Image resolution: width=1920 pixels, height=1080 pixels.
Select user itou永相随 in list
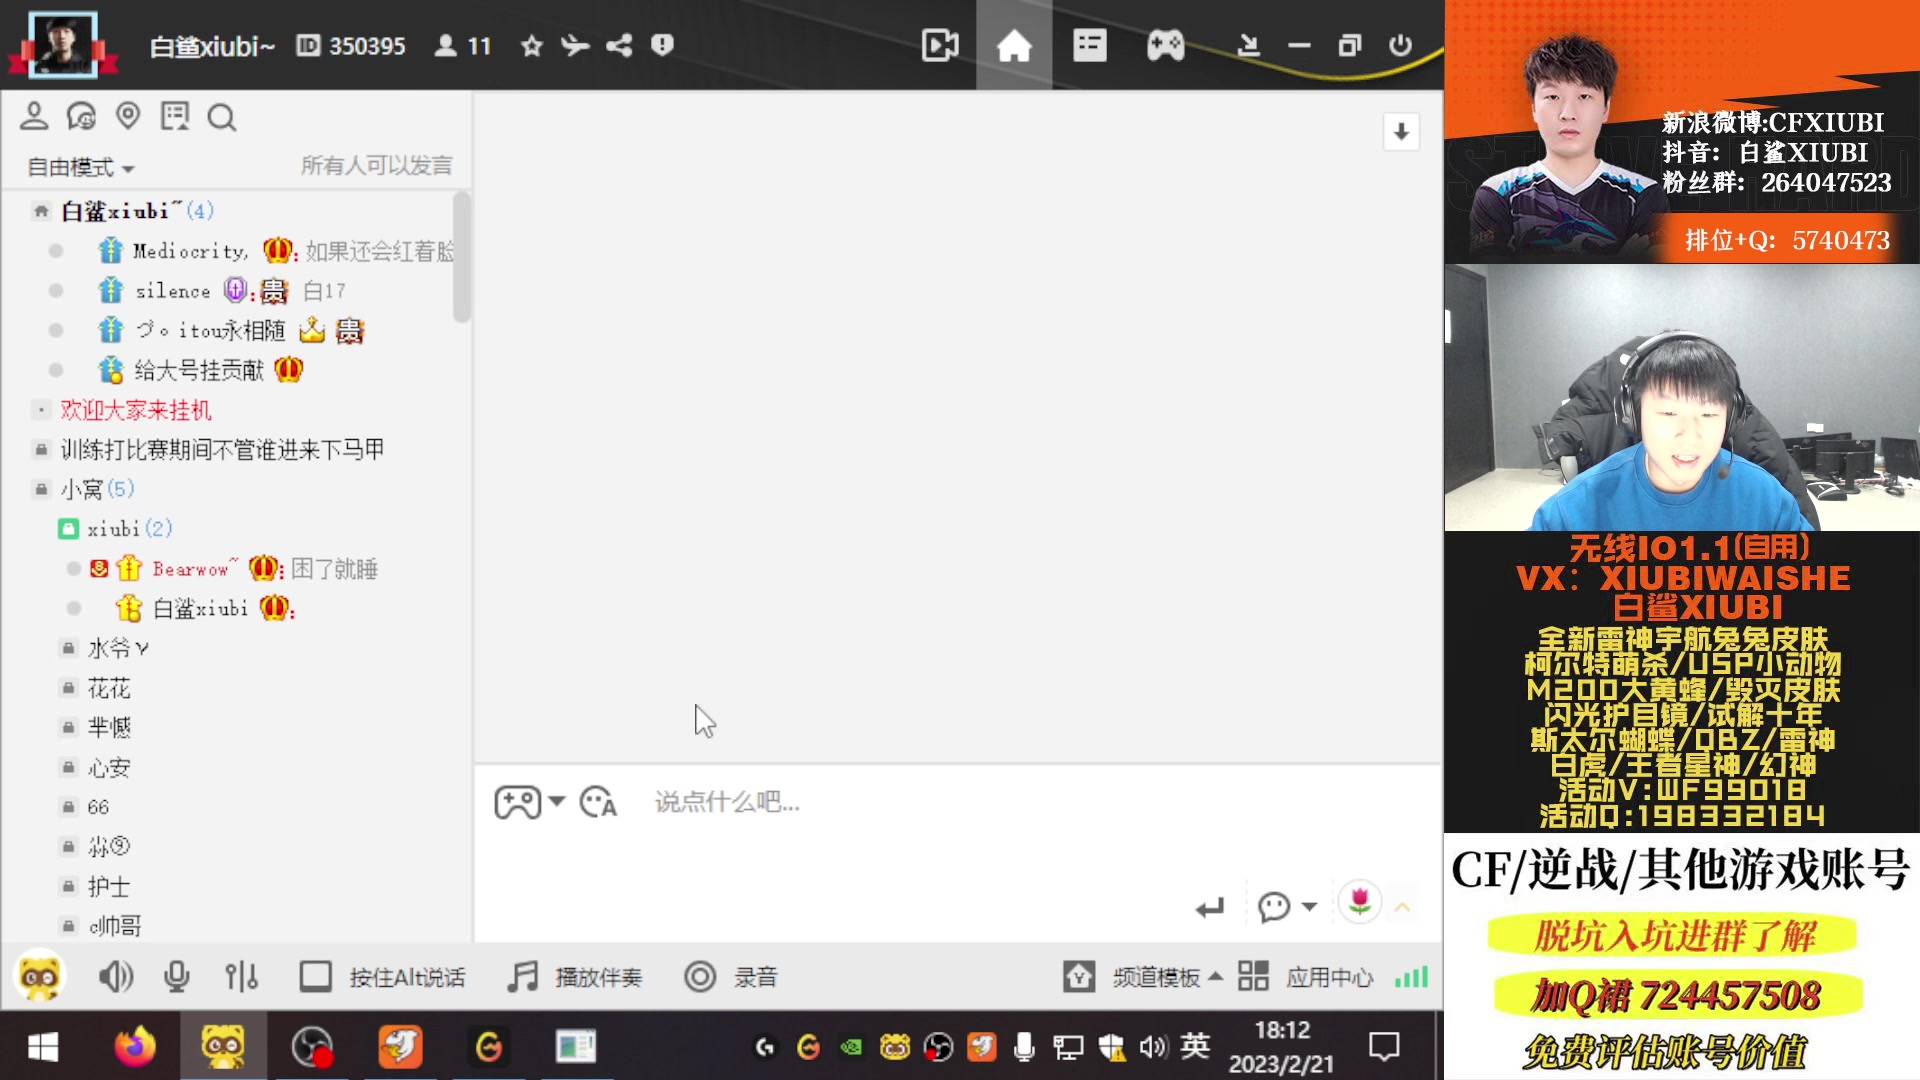coord(210,331)
